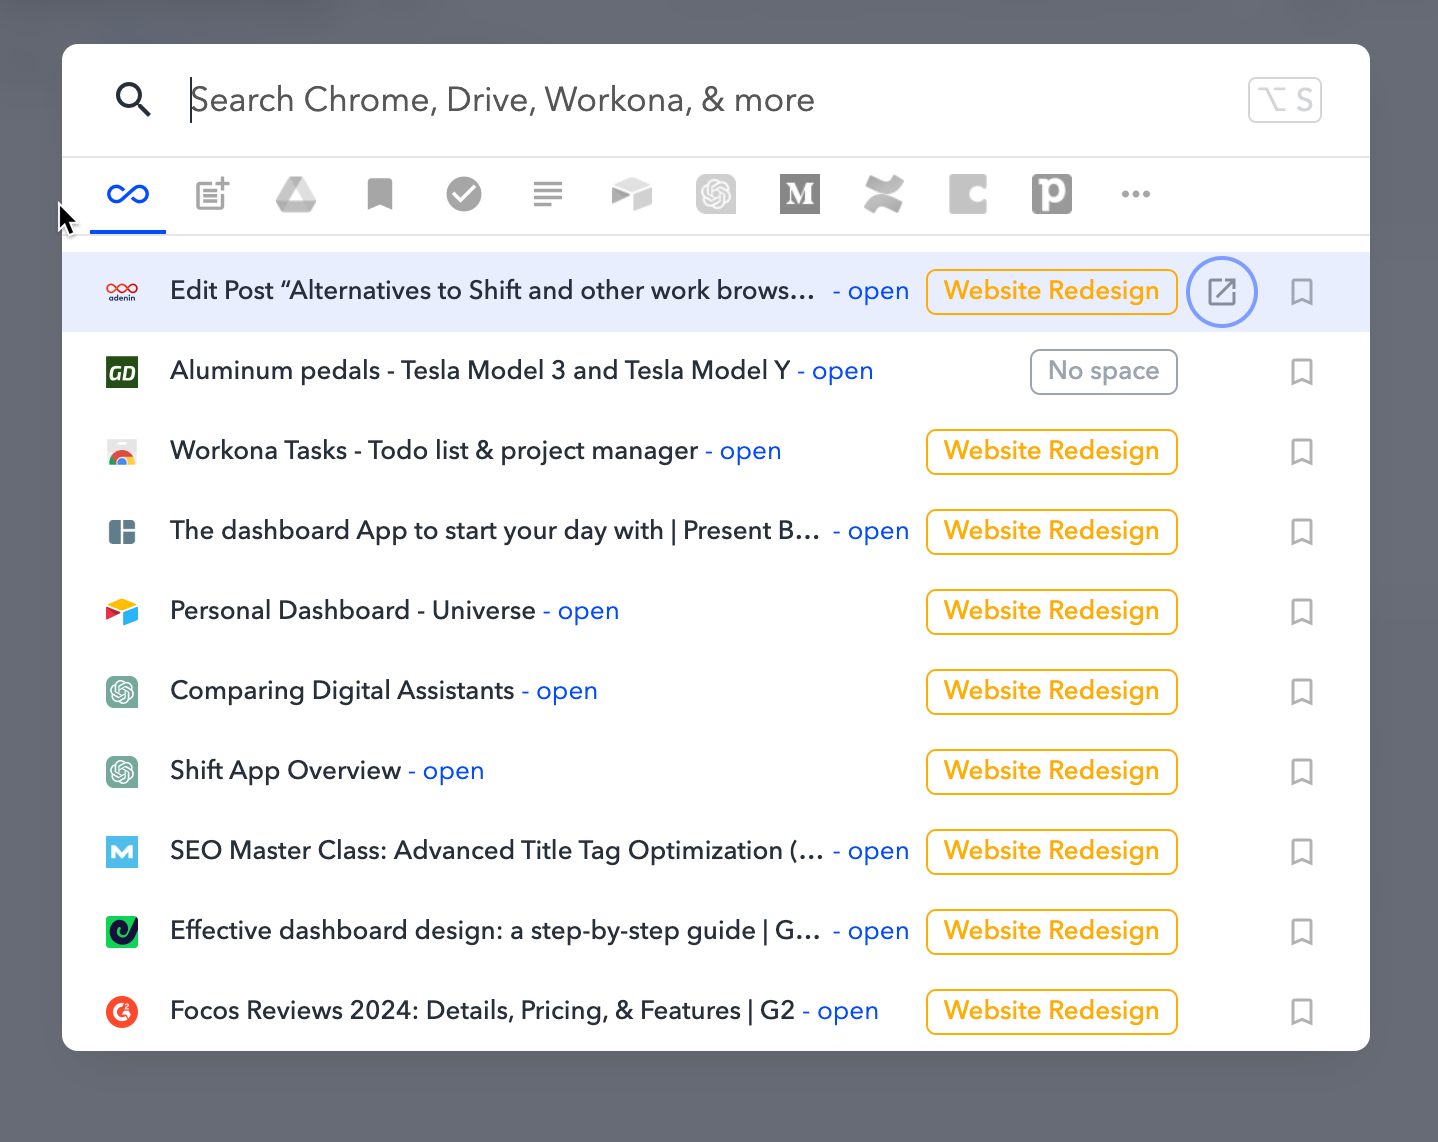
Task: Open 'Personal Dashboard - Universe' result
Action: 353,611
